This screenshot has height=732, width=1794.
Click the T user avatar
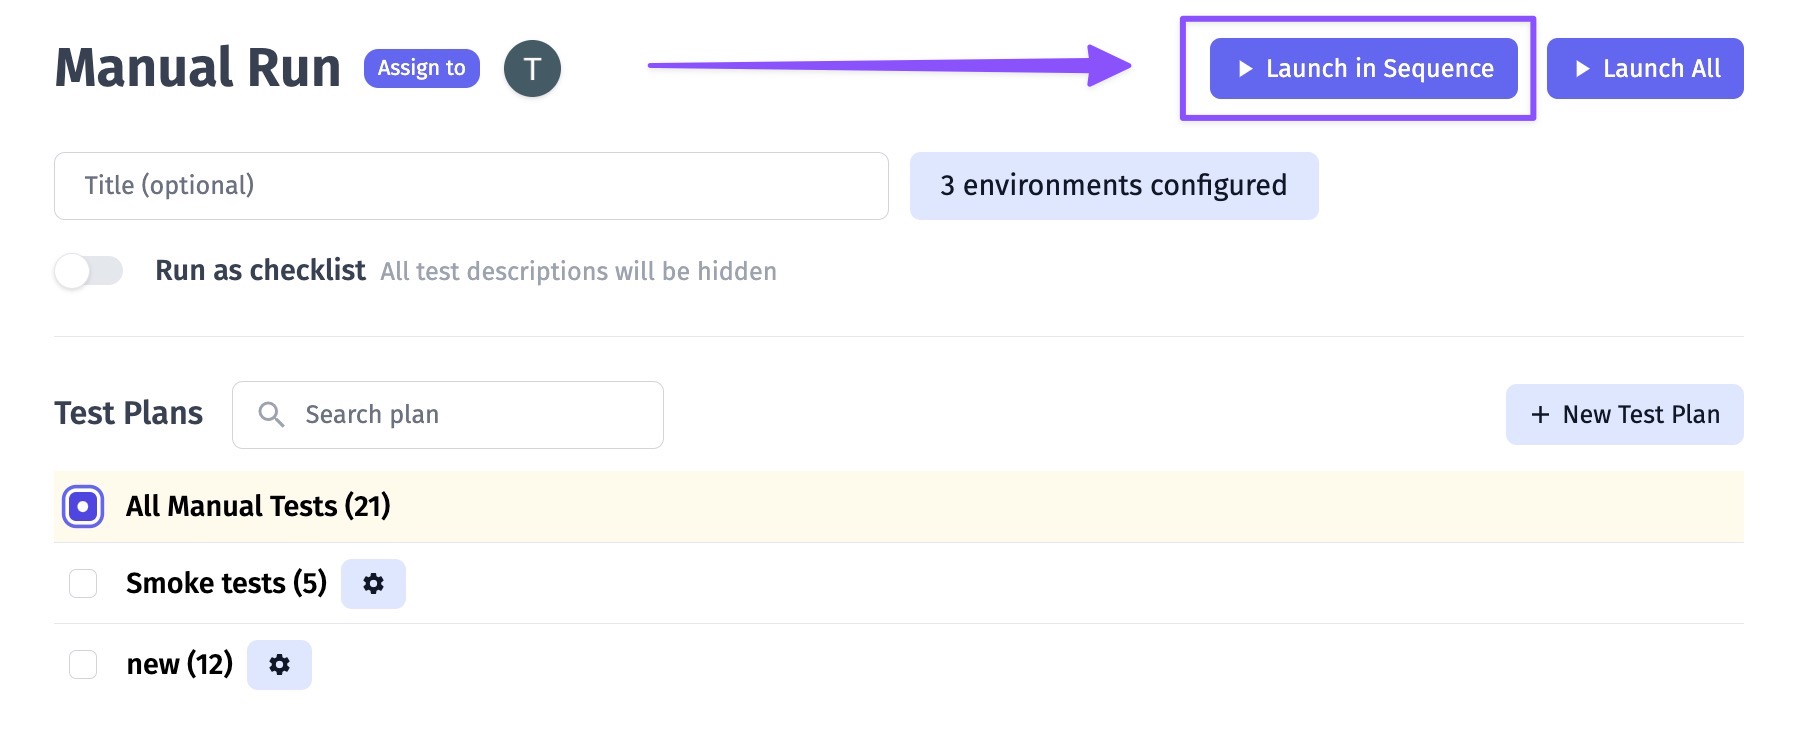[x=532, y=69]
